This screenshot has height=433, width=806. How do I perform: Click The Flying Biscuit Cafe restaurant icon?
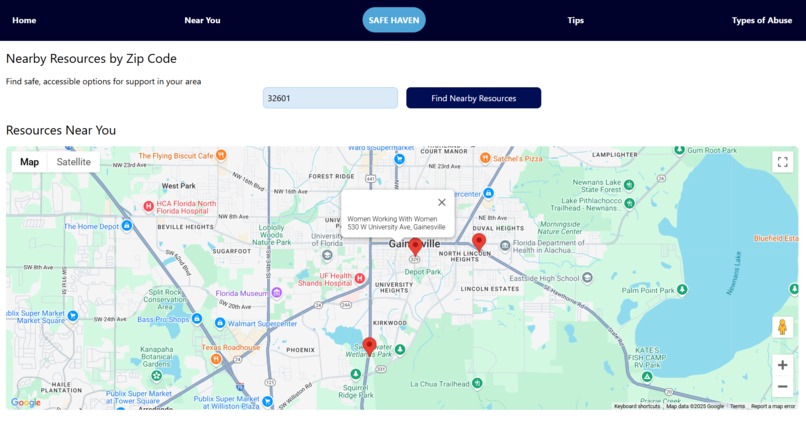(221, 155)
